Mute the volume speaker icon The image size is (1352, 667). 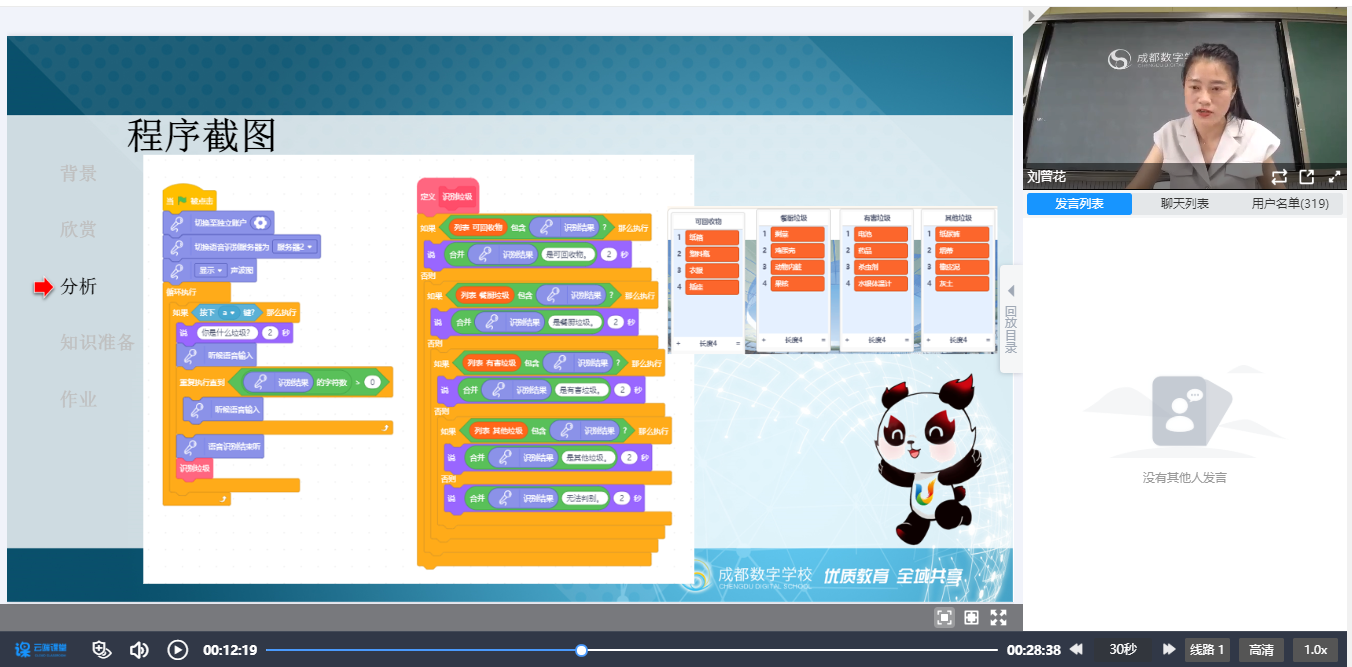[x=139, y=650]
